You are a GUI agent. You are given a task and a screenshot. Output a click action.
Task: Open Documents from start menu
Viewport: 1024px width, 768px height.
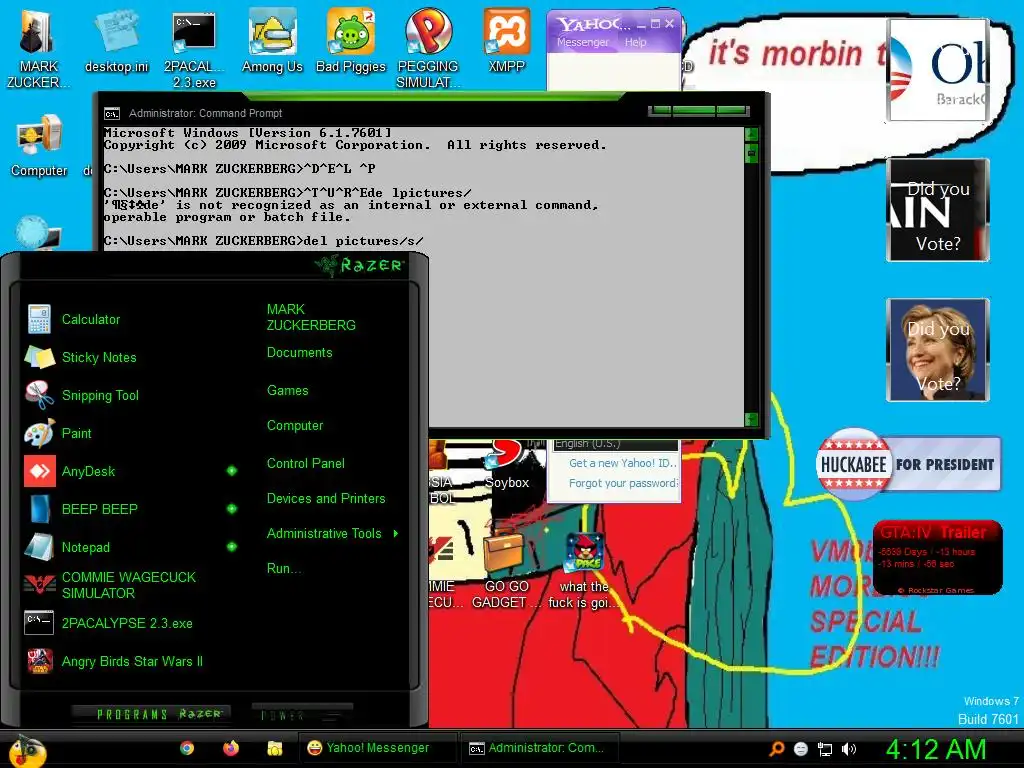(299, 353)
